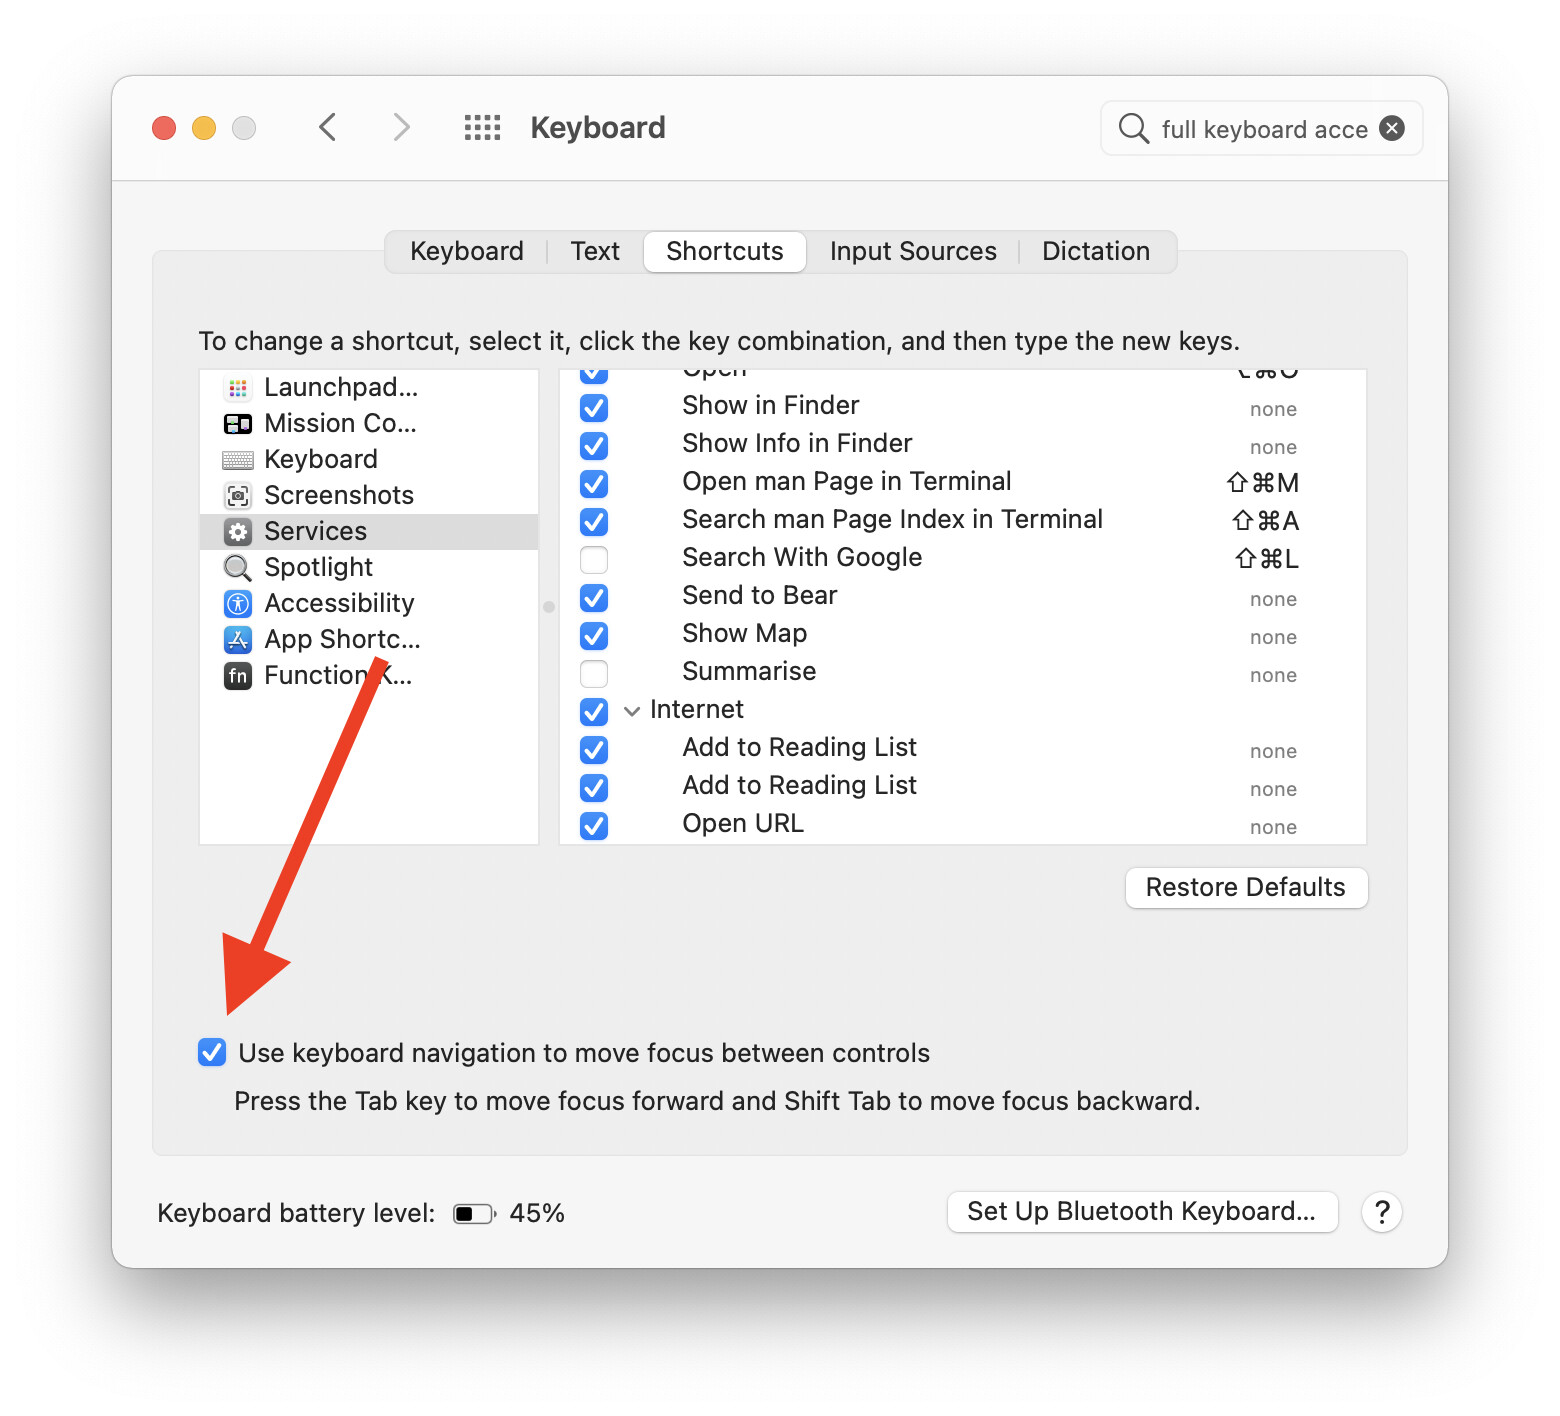Viewport: 1560px width, 1416px height.
Task: Select the Mission Control icon in the list
Action: click(238, 424)
